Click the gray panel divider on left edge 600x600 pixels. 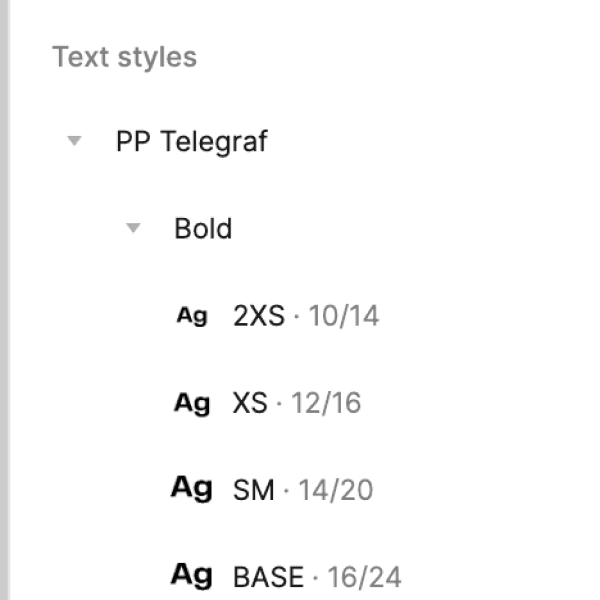coord(4,300)
